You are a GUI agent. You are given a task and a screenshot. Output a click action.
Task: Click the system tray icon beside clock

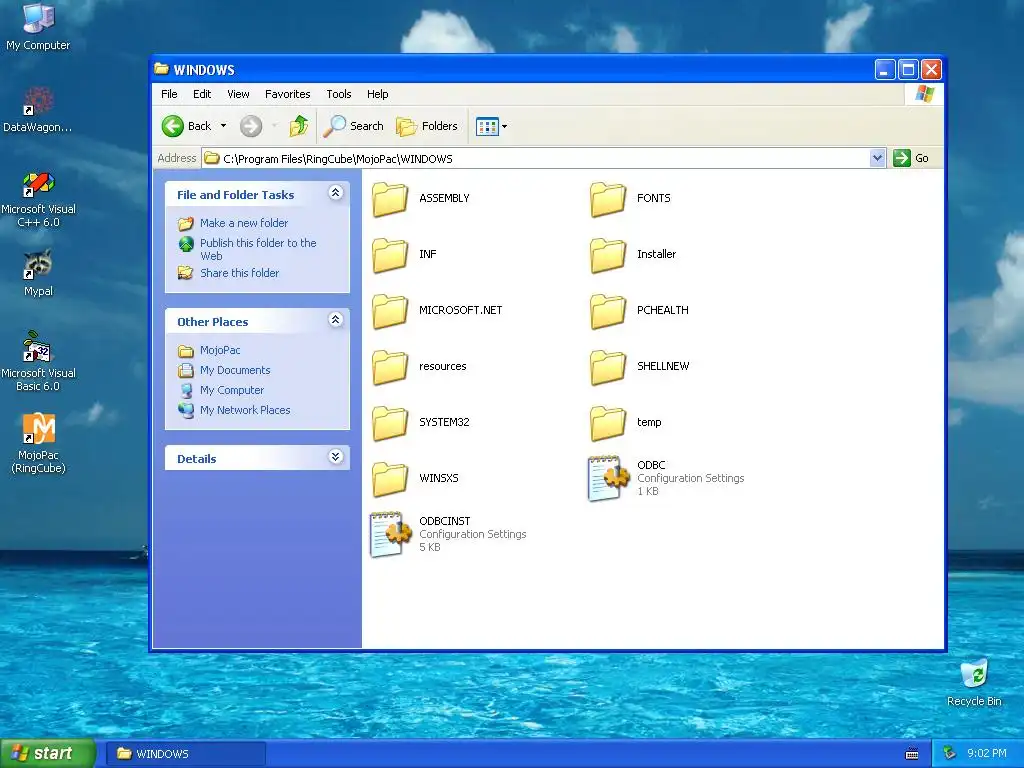[950, 754]
